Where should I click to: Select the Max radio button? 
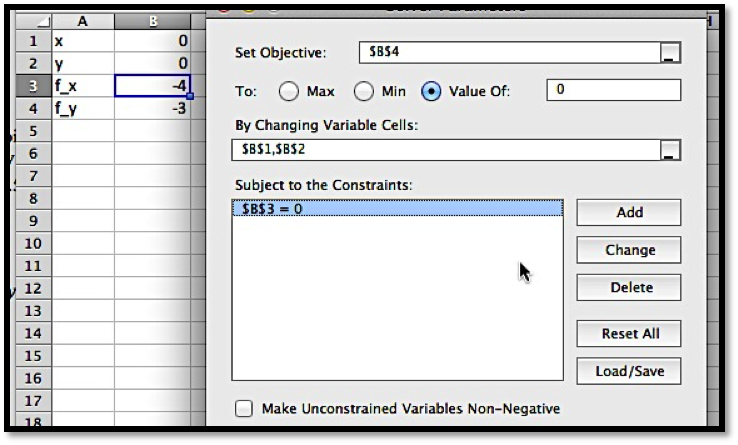click(x=289, y=91)
